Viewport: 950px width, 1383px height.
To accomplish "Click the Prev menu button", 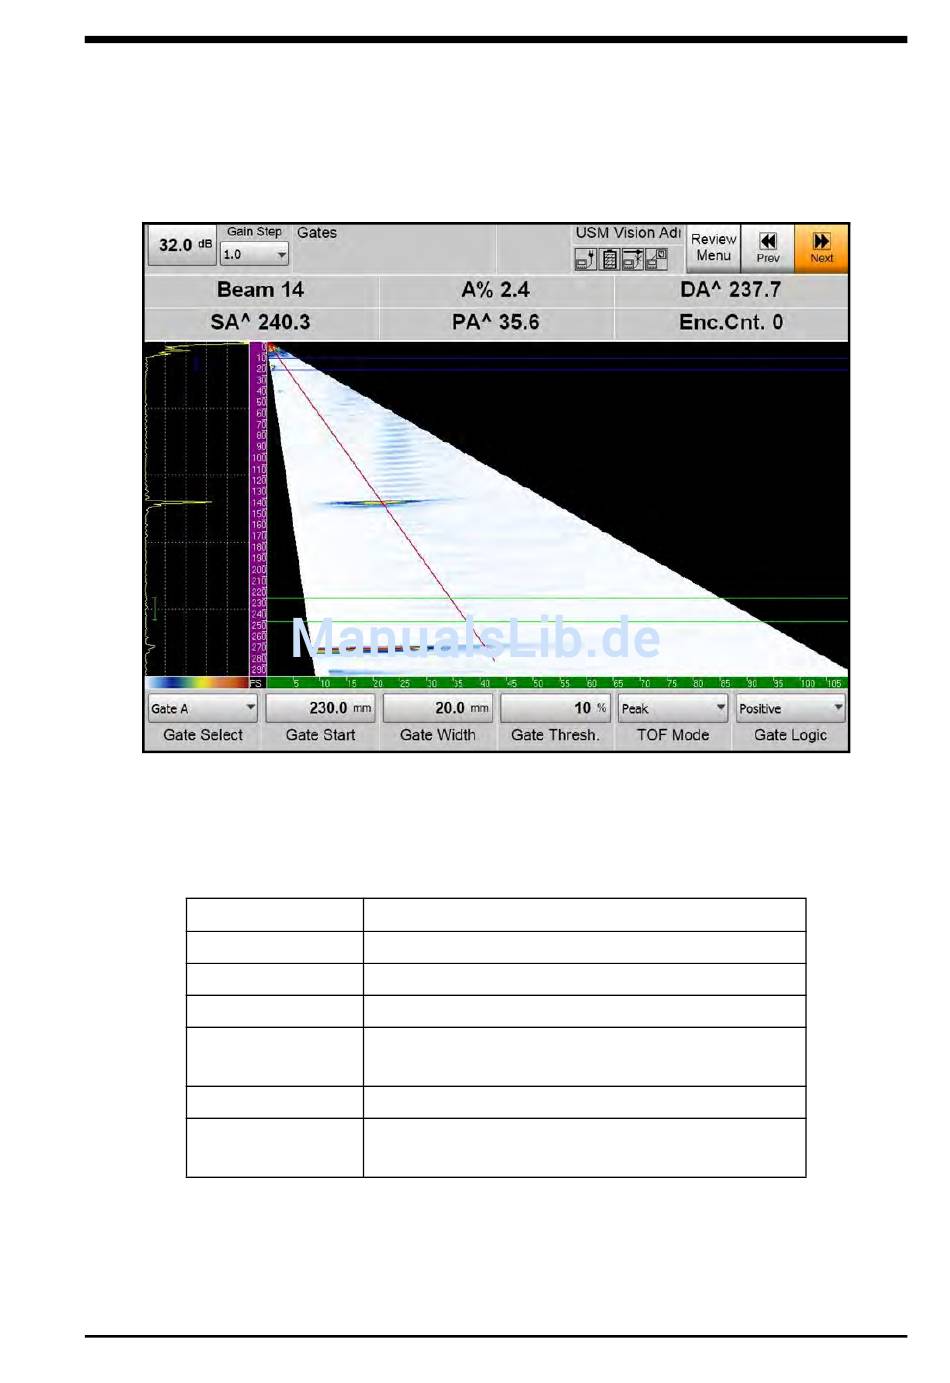I will (767, 248).
